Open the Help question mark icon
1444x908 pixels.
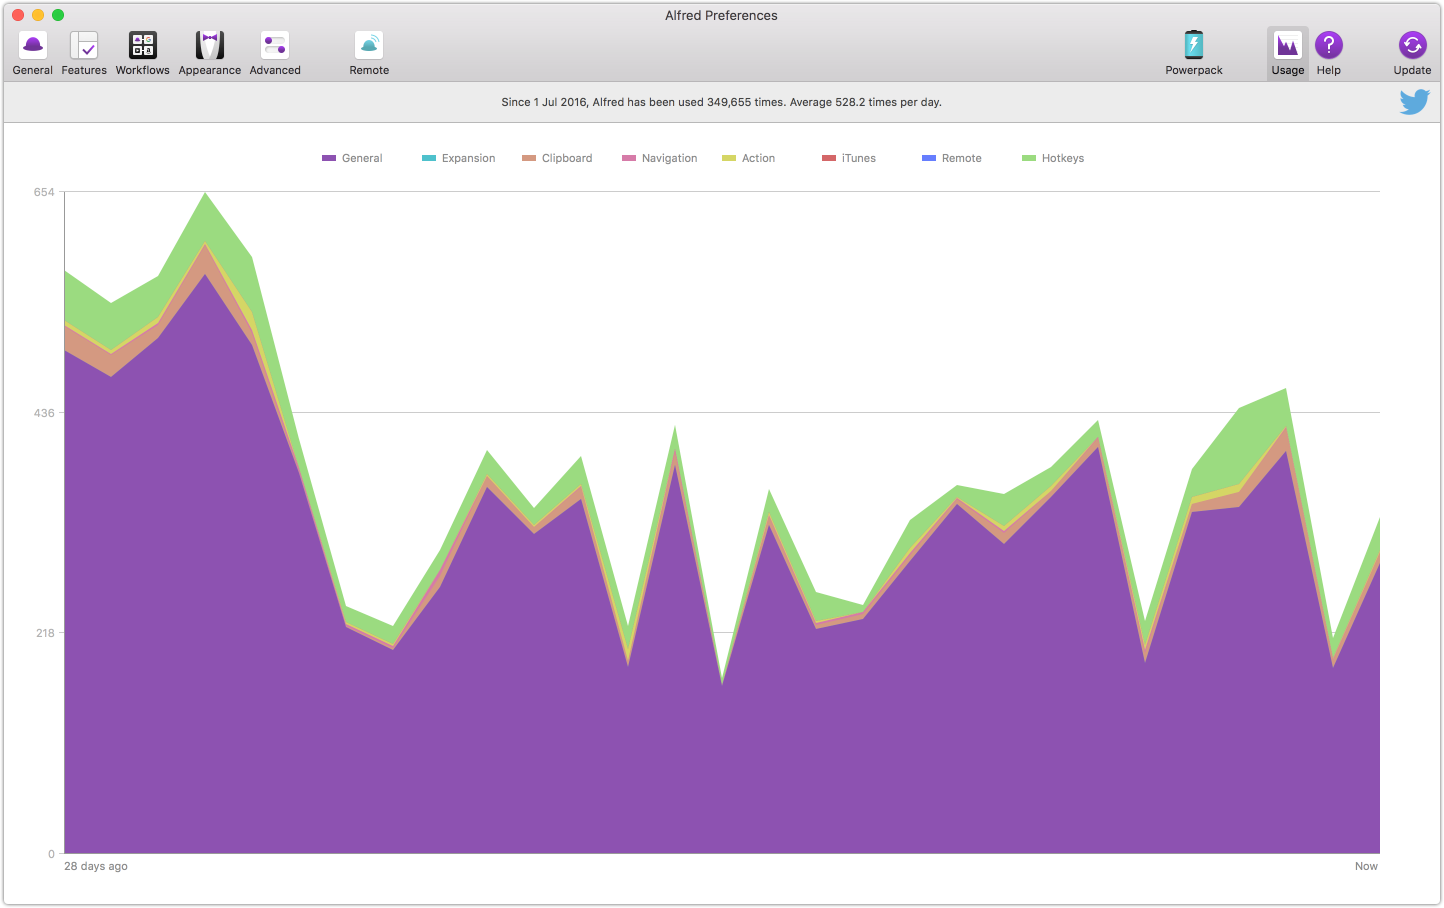(x=1329, y=45)
